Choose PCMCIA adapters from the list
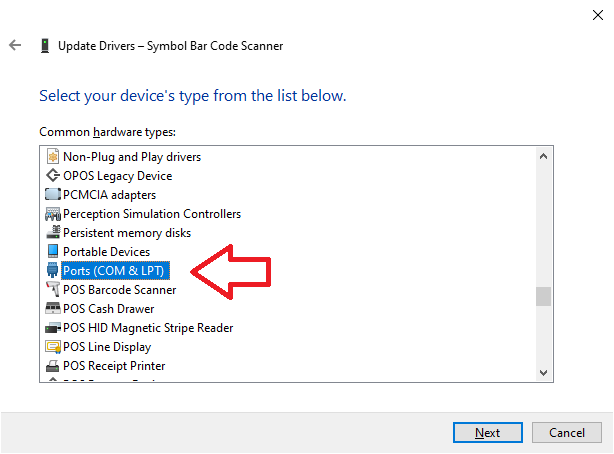Viewport: 614px width, 454px height. coord(109,195)
